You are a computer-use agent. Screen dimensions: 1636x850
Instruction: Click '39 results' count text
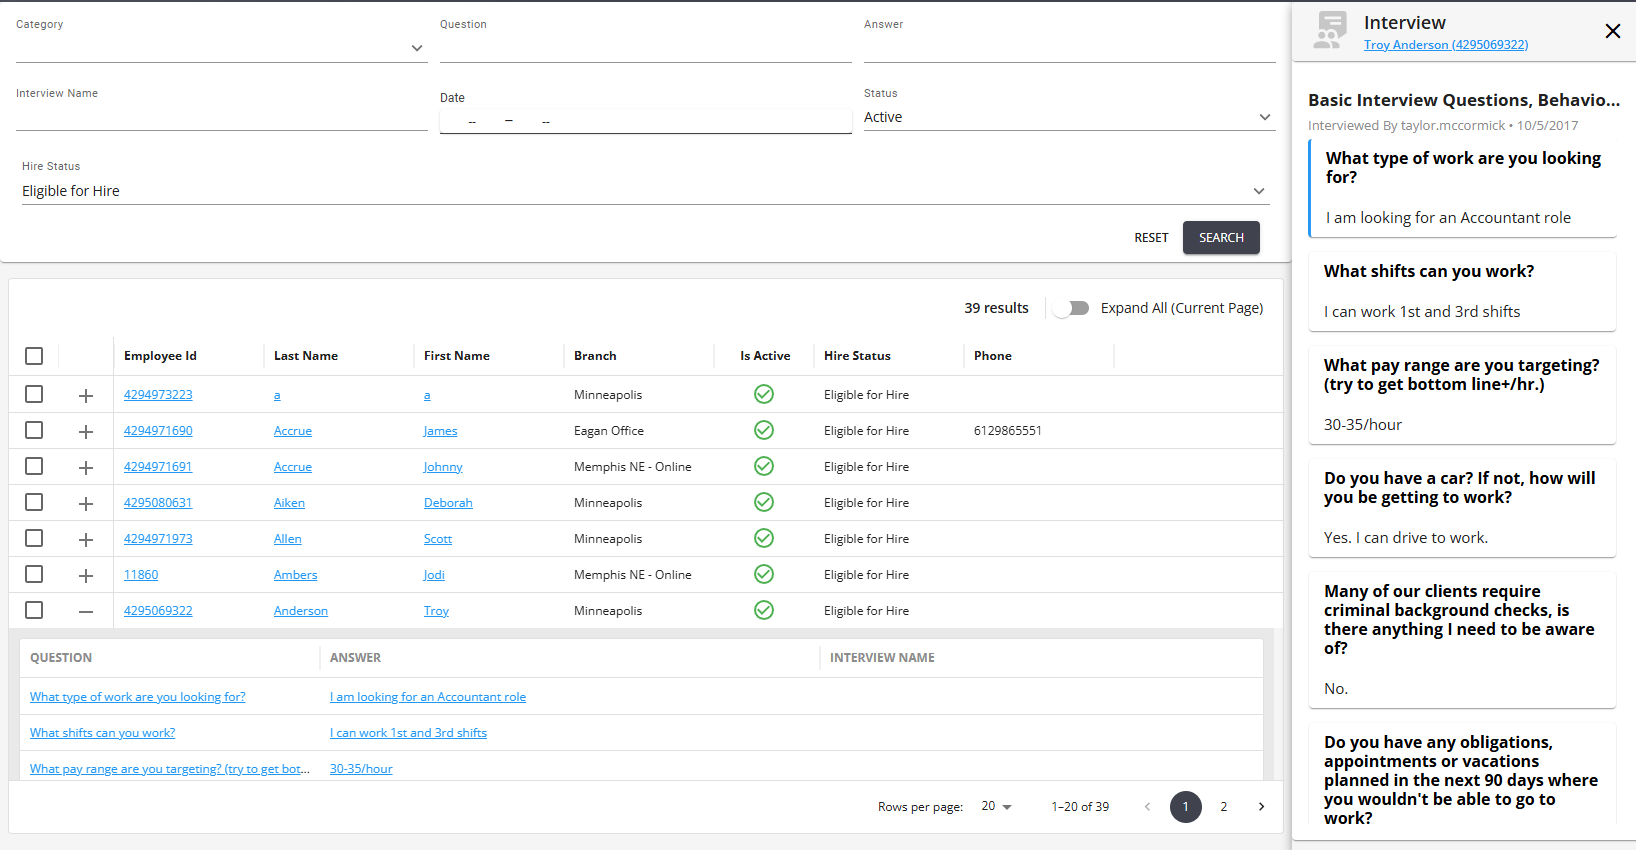click(996, 308)
